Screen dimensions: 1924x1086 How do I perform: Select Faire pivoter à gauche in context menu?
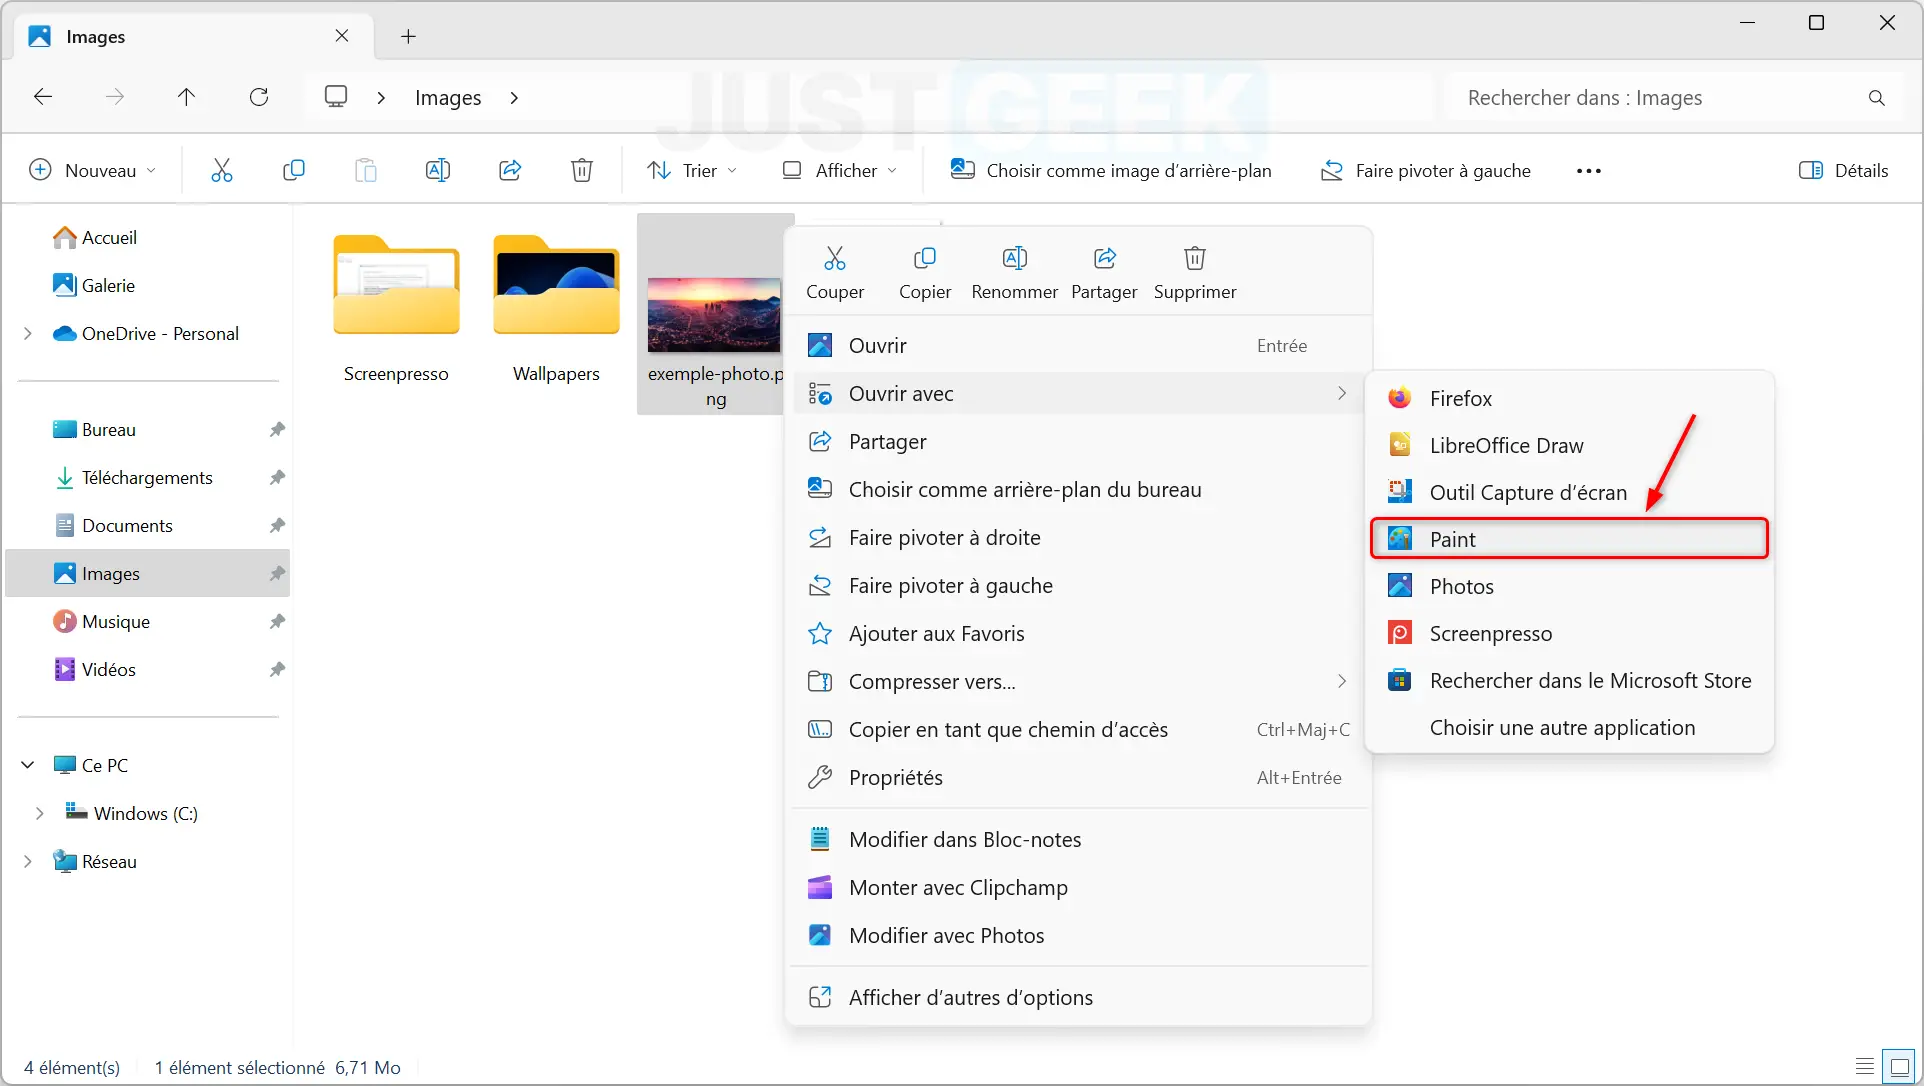(x=1080, y=585)
